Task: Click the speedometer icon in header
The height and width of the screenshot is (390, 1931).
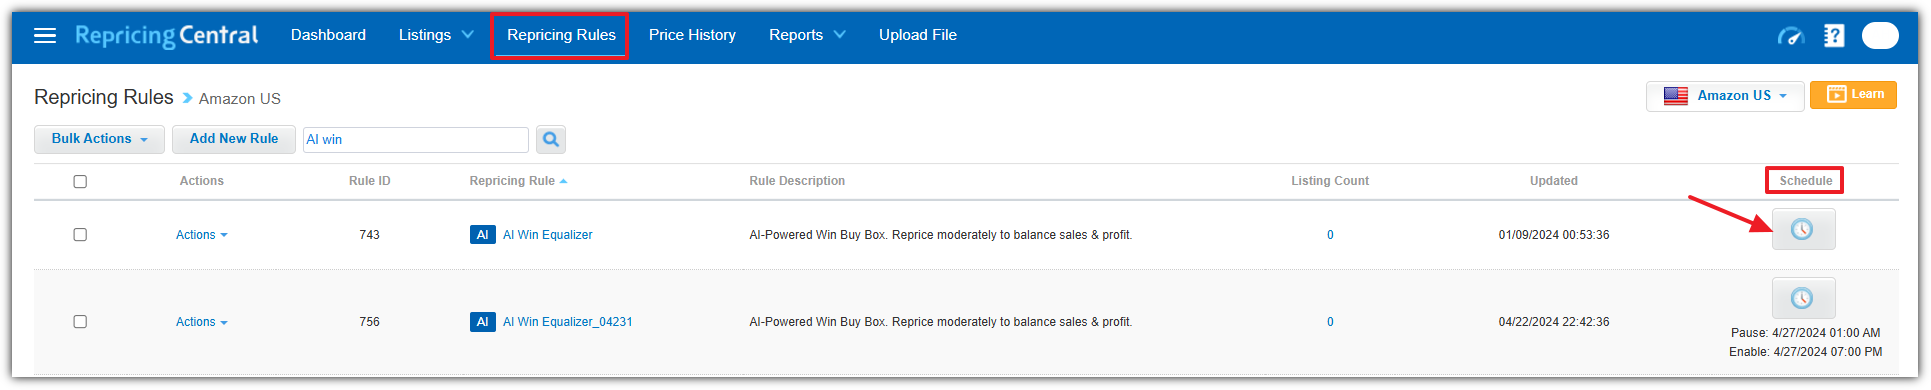Action: pos(1790,36)
